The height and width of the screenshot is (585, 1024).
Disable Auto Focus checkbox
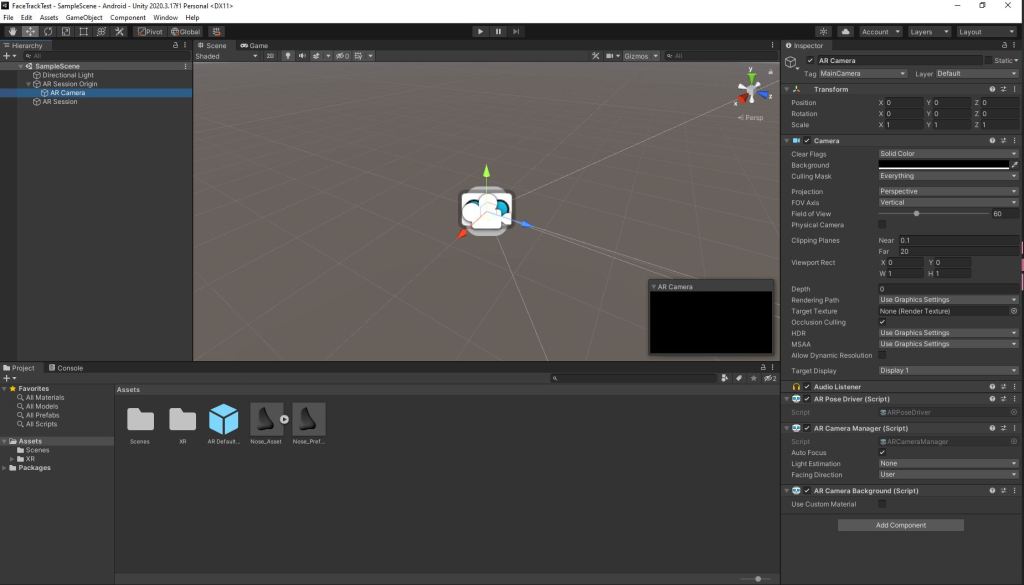882,453
